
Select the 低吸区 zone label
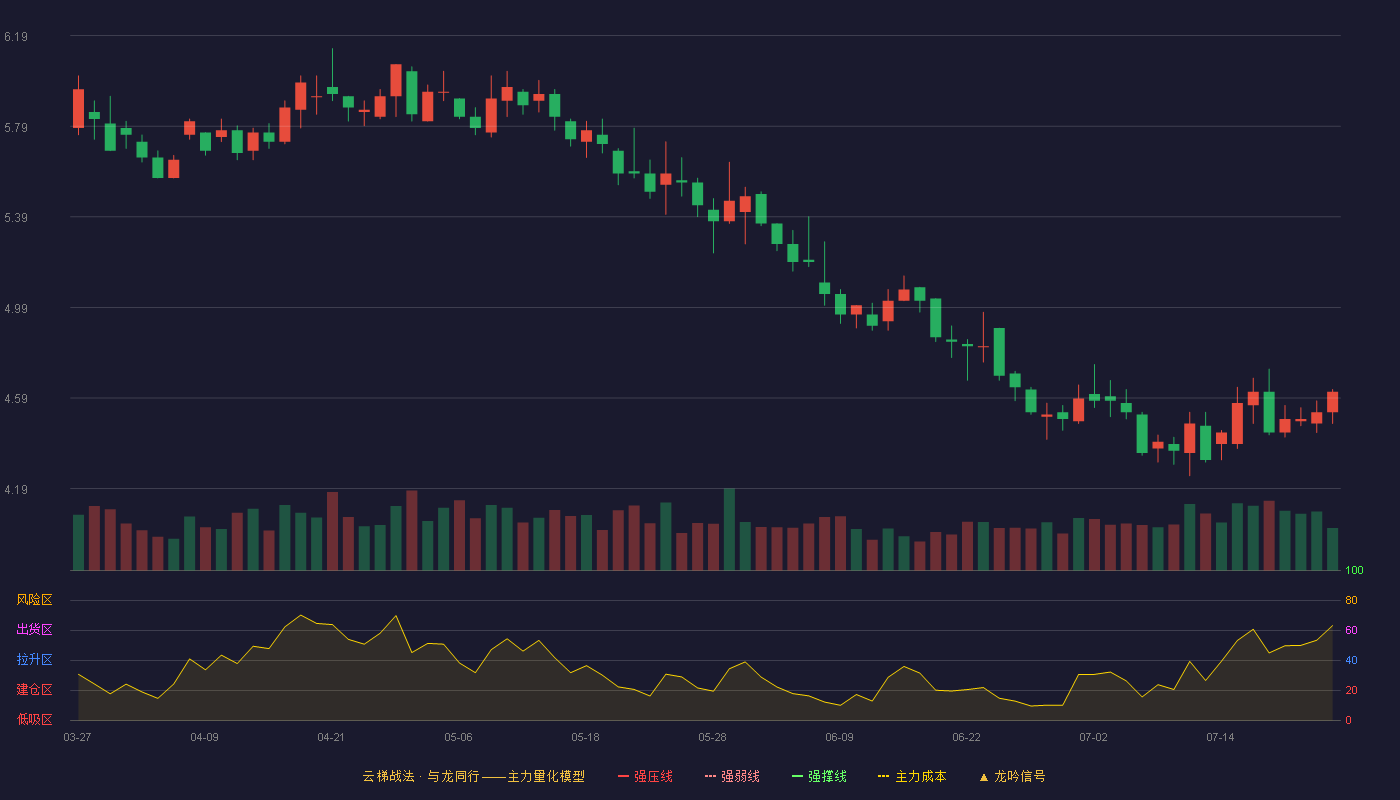pos(34,719)
